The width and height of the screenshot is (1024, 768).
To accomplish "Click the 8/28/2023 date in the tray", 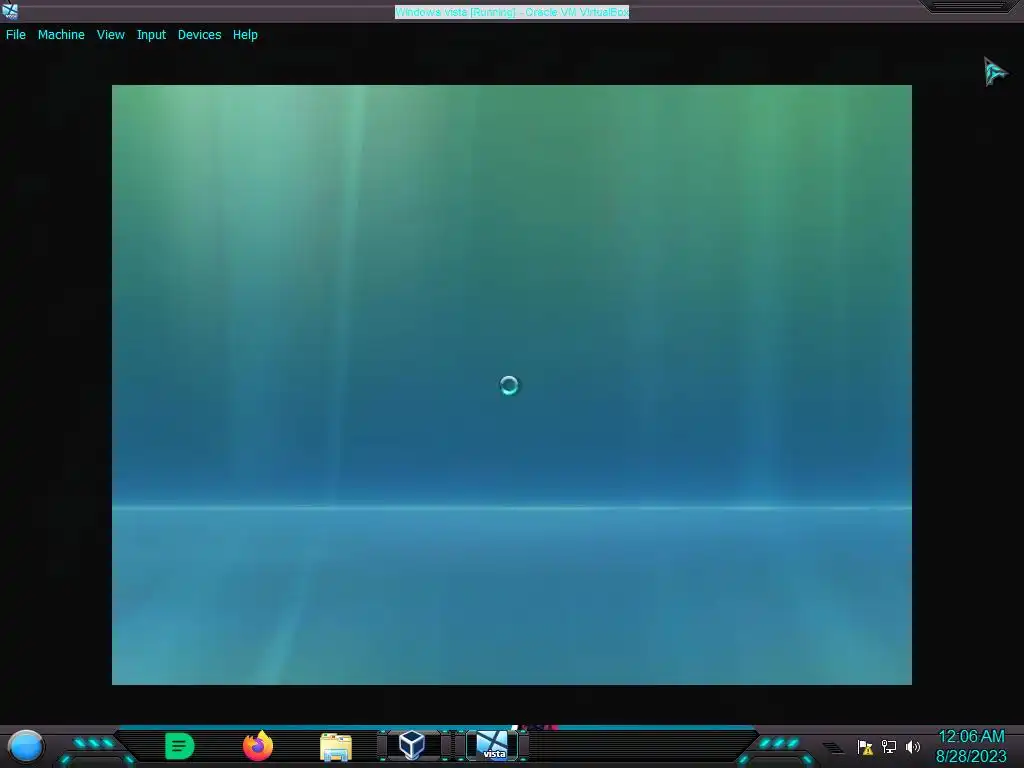I will coord(971,756).
